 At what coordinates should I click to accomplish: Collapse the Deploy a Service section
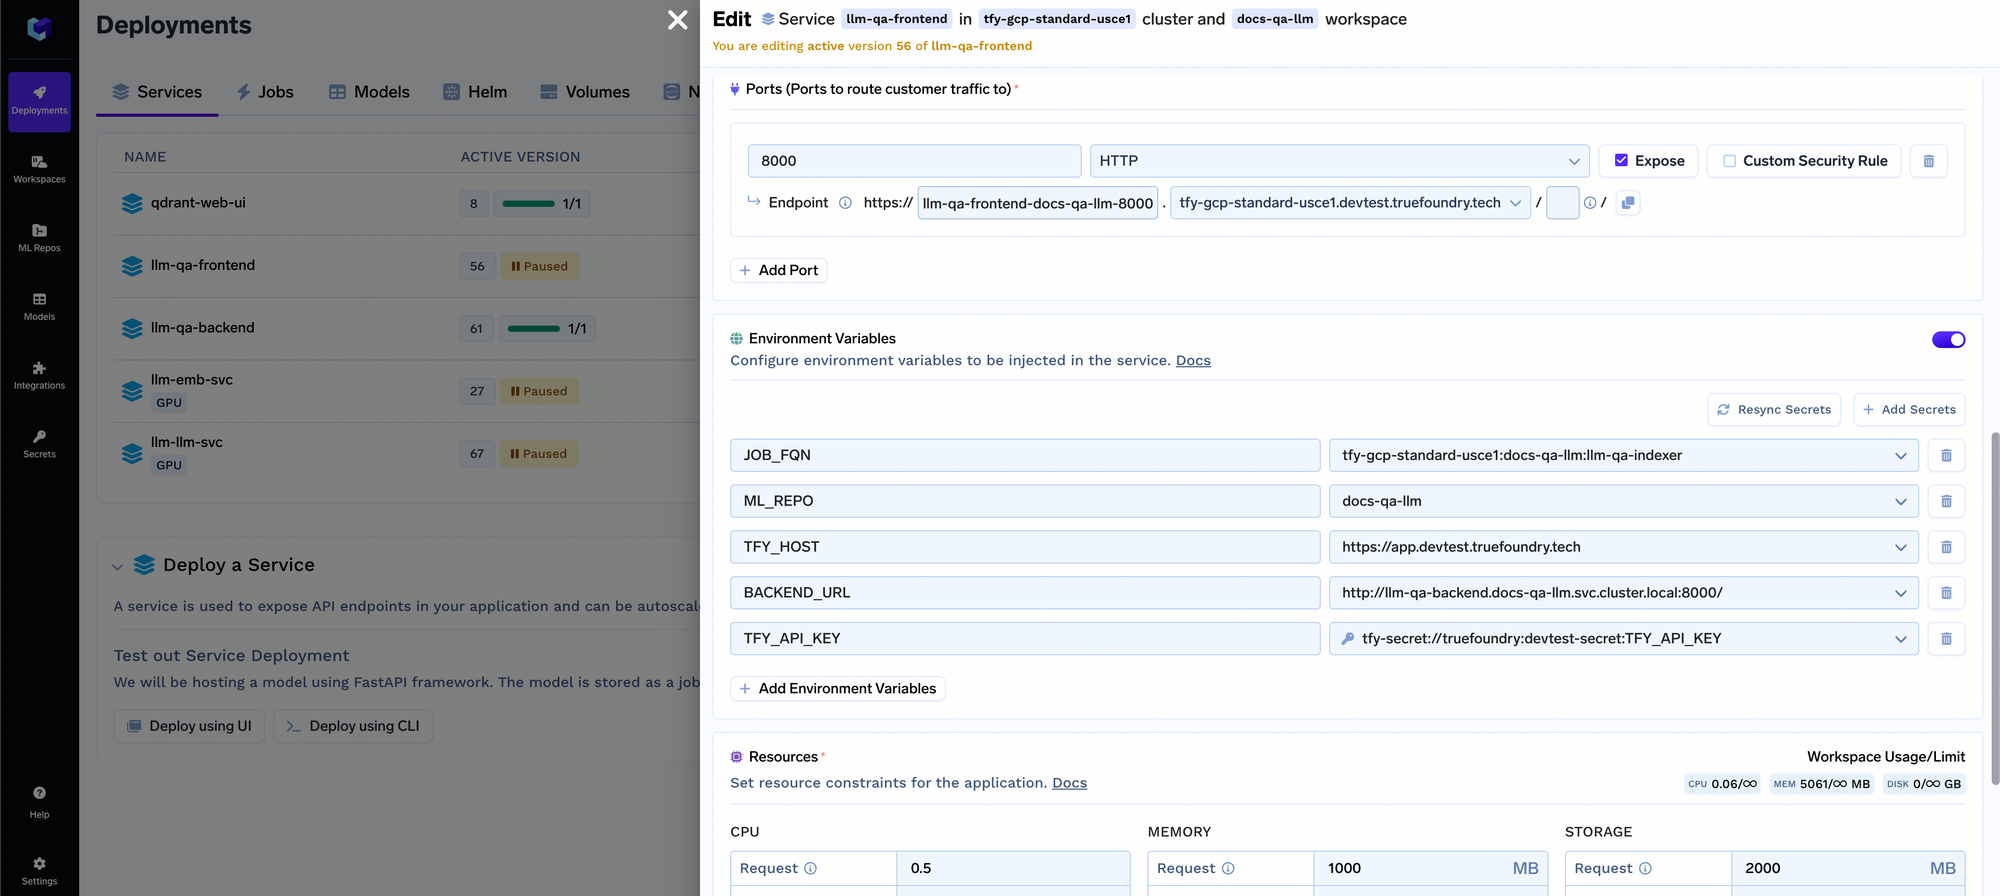click(117, 567)
